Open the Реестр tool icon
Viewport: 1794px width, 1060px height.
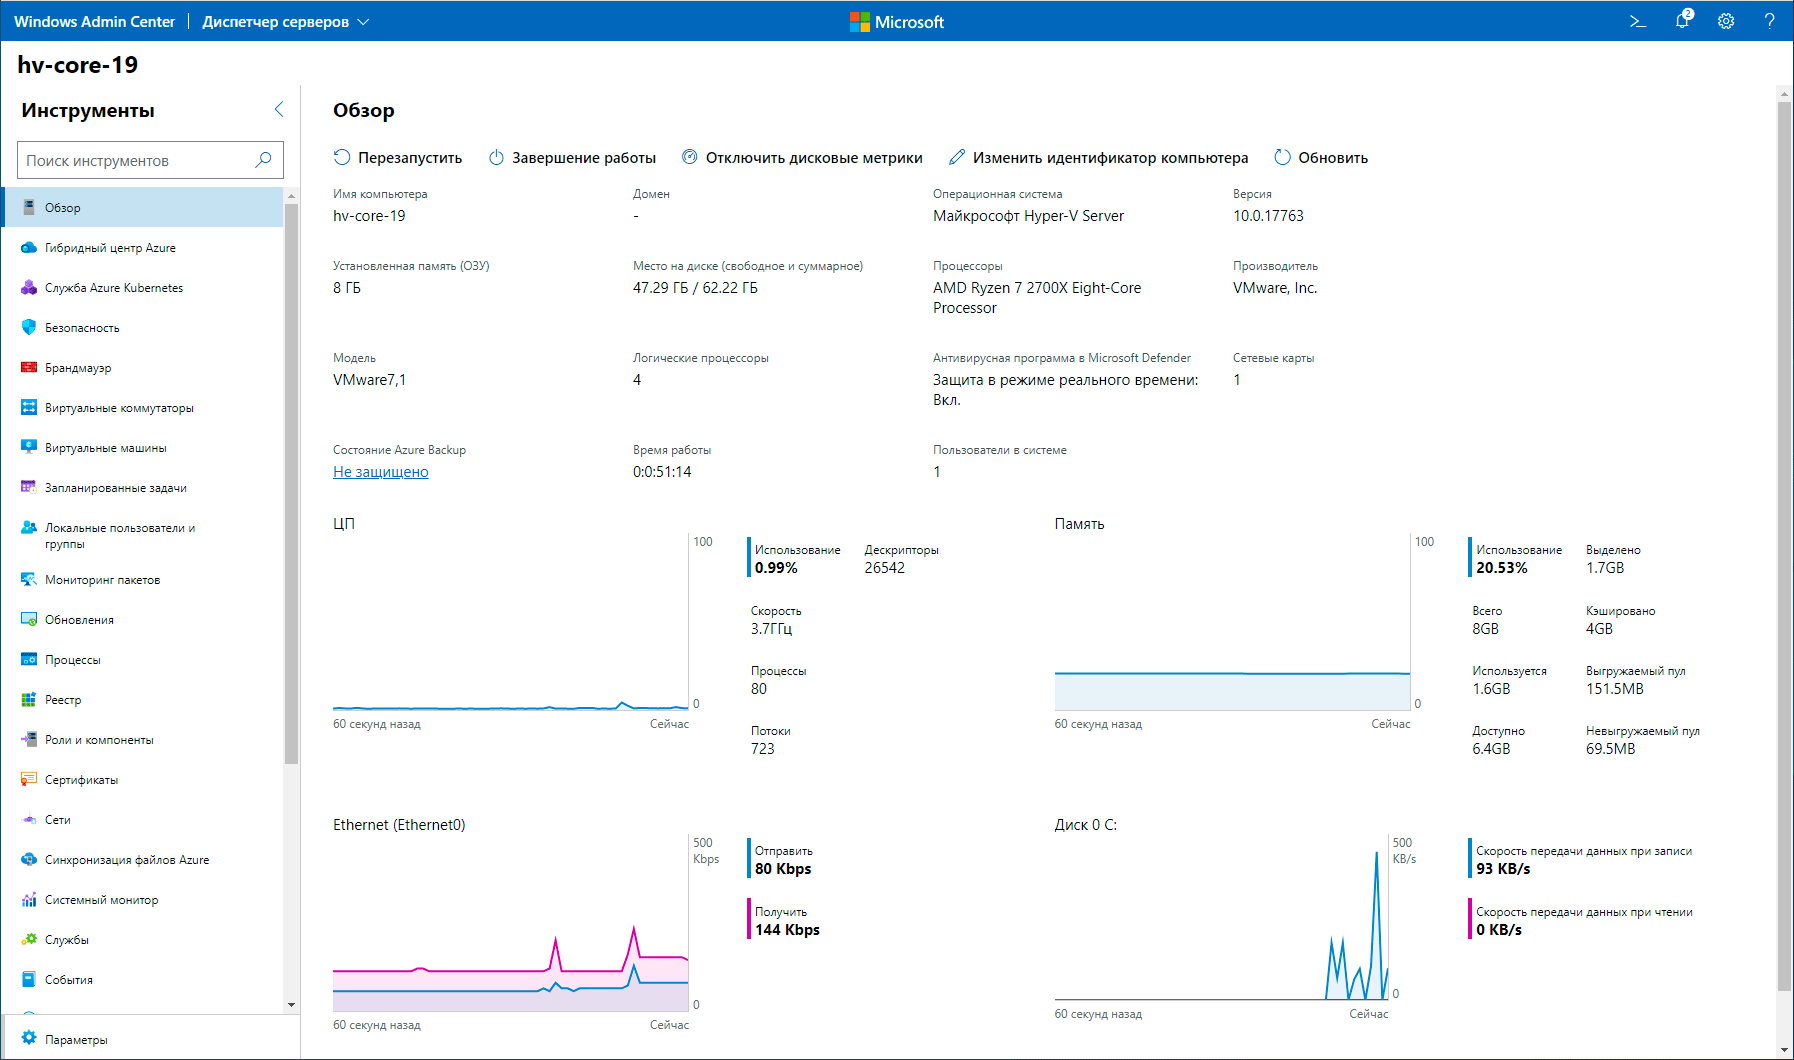pyautogui.click(x=29, y=700)
